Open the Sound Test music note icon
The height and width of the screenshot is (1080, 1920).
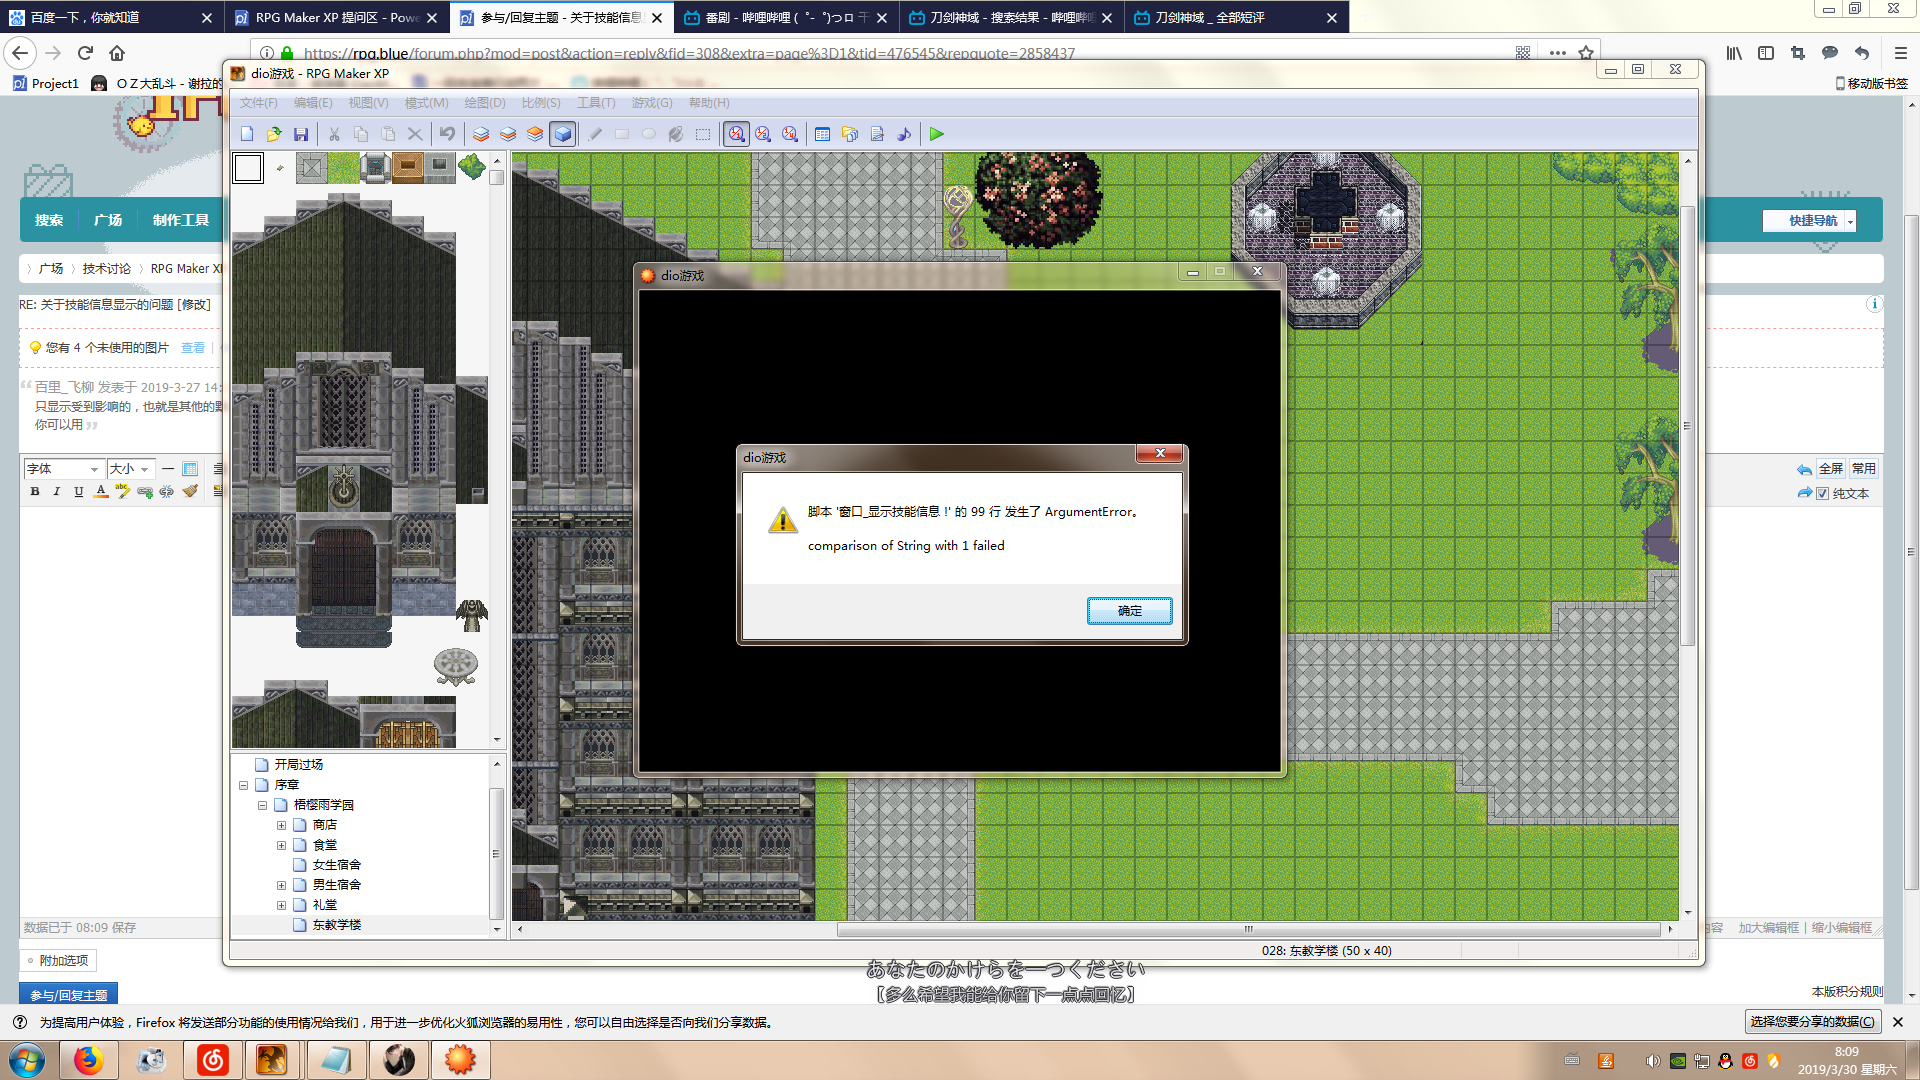(x=904, y=134)
